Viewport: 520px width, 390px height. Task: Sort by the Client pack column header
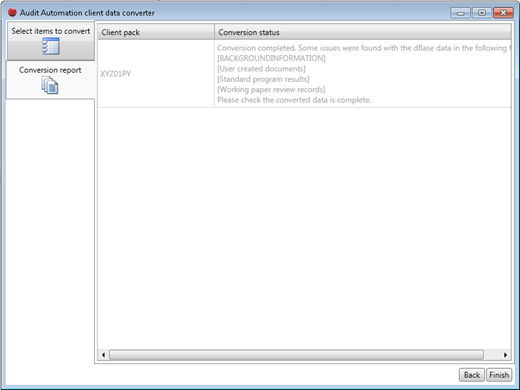(156, 32)
